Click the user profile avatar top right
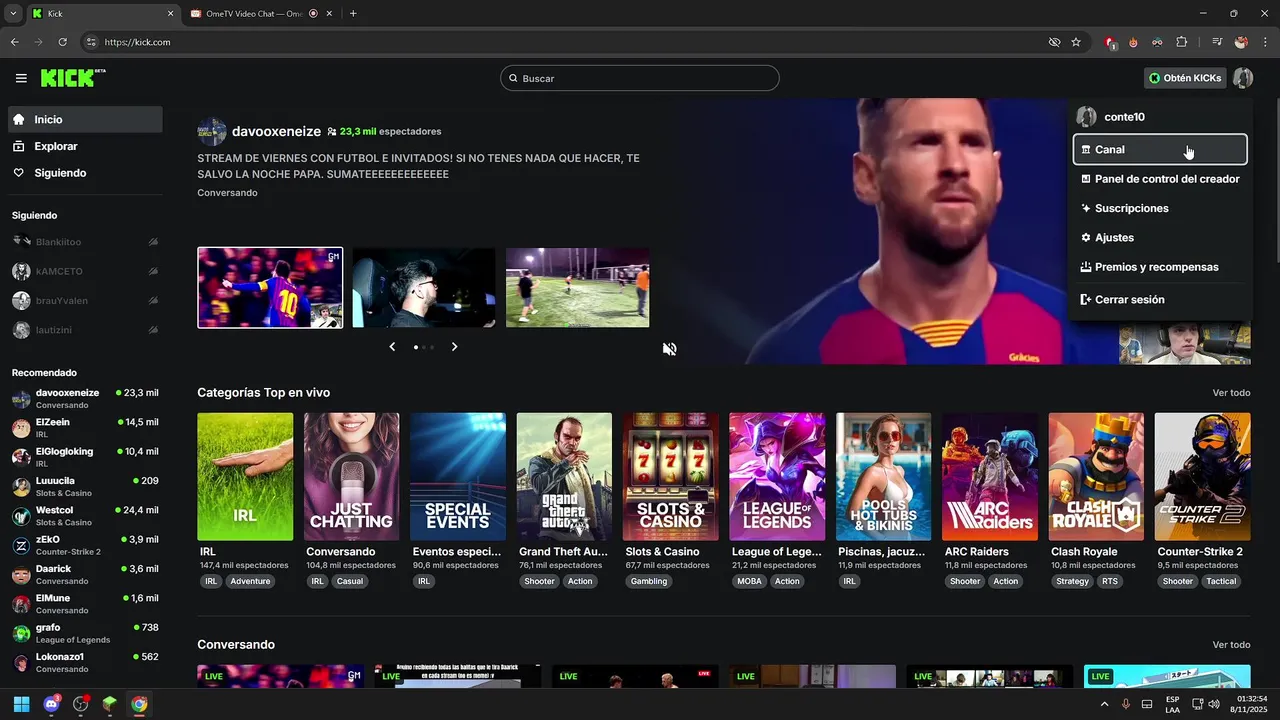The width and height of the screenshot is (1280, 720). 1243,78
